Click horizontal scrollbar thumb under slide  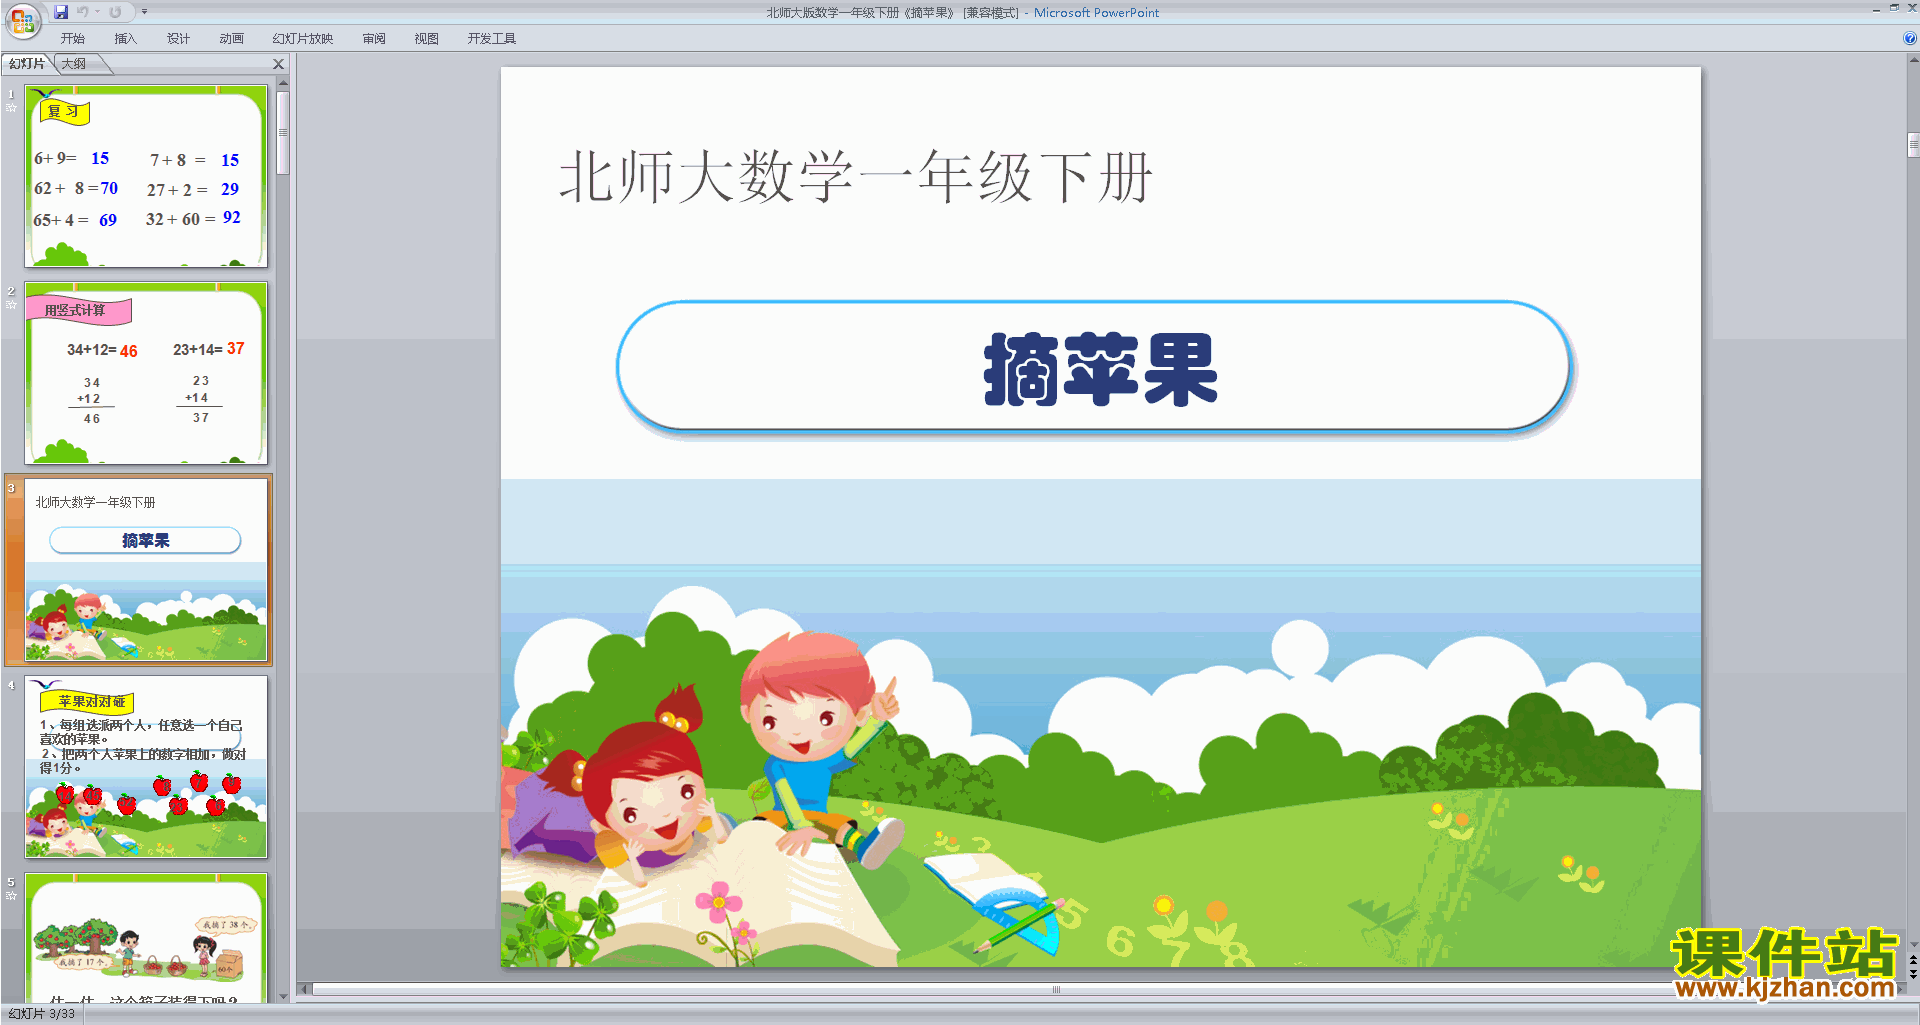[1056, 989]
